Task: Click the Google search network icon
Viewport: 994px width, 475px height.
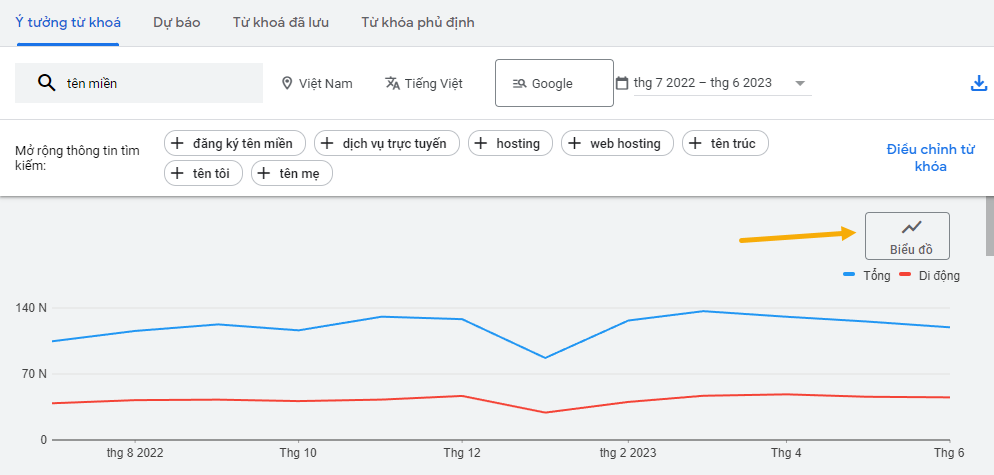Action: pyautogui.click(x=519, y=83)
